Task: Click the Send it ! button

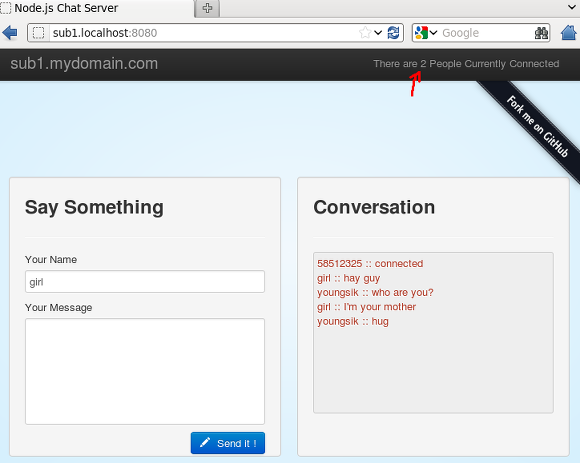Action: click(x=228, y=443)
